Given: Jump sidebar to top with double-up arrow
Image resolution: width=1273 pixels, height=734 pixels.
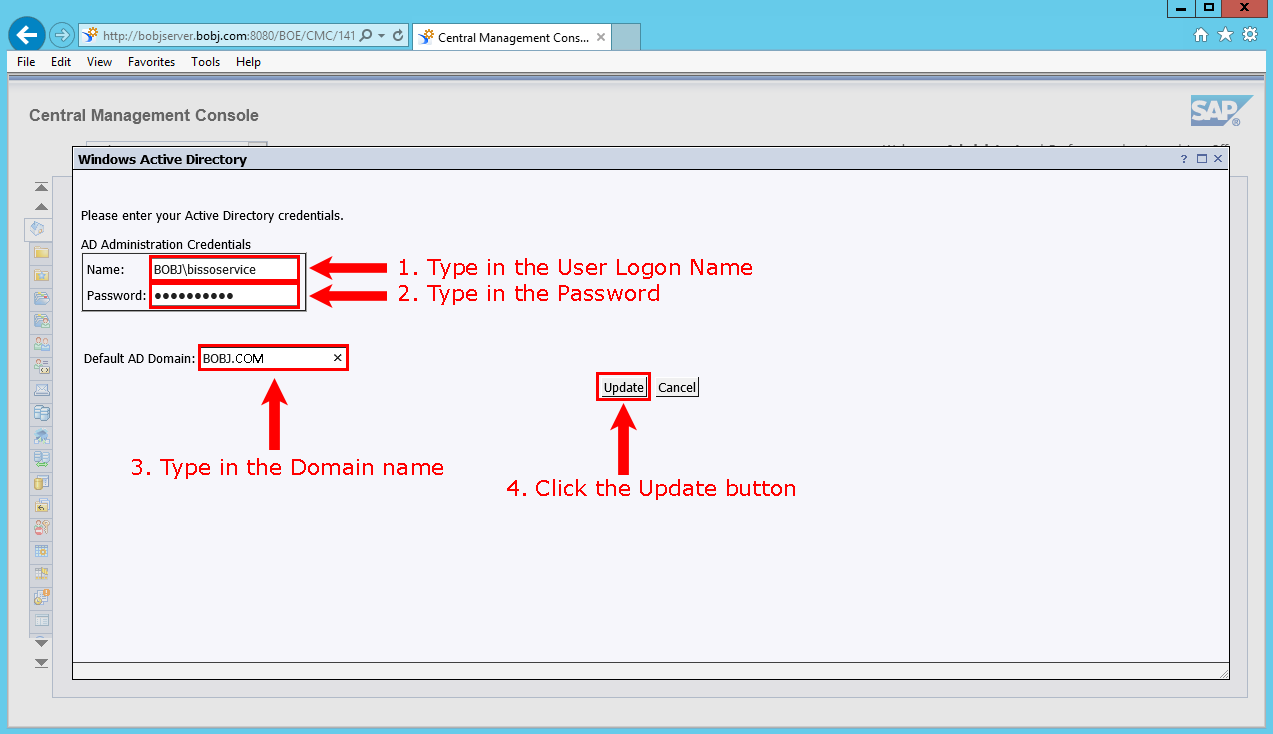Looking at the screenshot, I should [41, 187].
